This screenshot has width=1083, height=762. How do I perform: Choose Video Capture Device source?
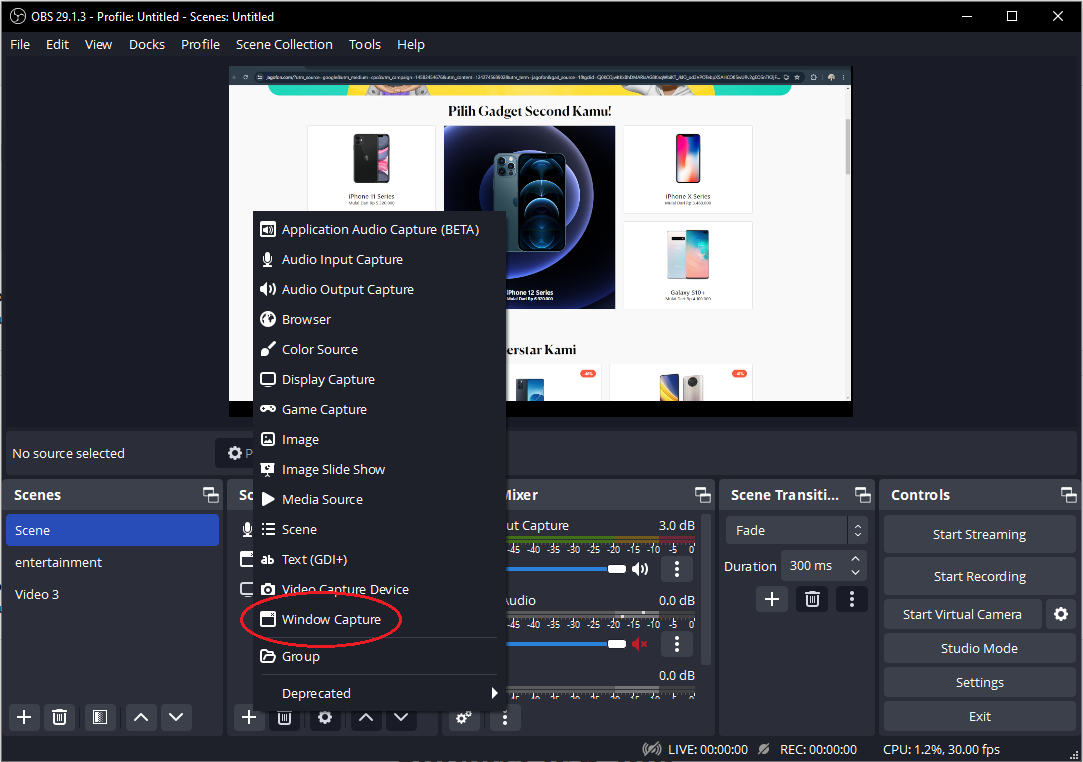pos(378,589)
